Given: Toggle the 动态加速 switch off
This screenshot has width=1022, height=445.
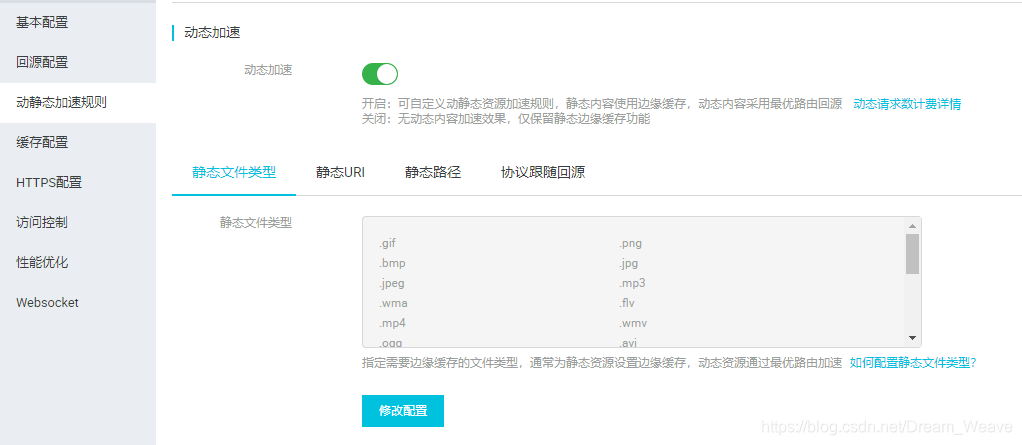Looking at the screenshot, I should click(x=380, y=74).
